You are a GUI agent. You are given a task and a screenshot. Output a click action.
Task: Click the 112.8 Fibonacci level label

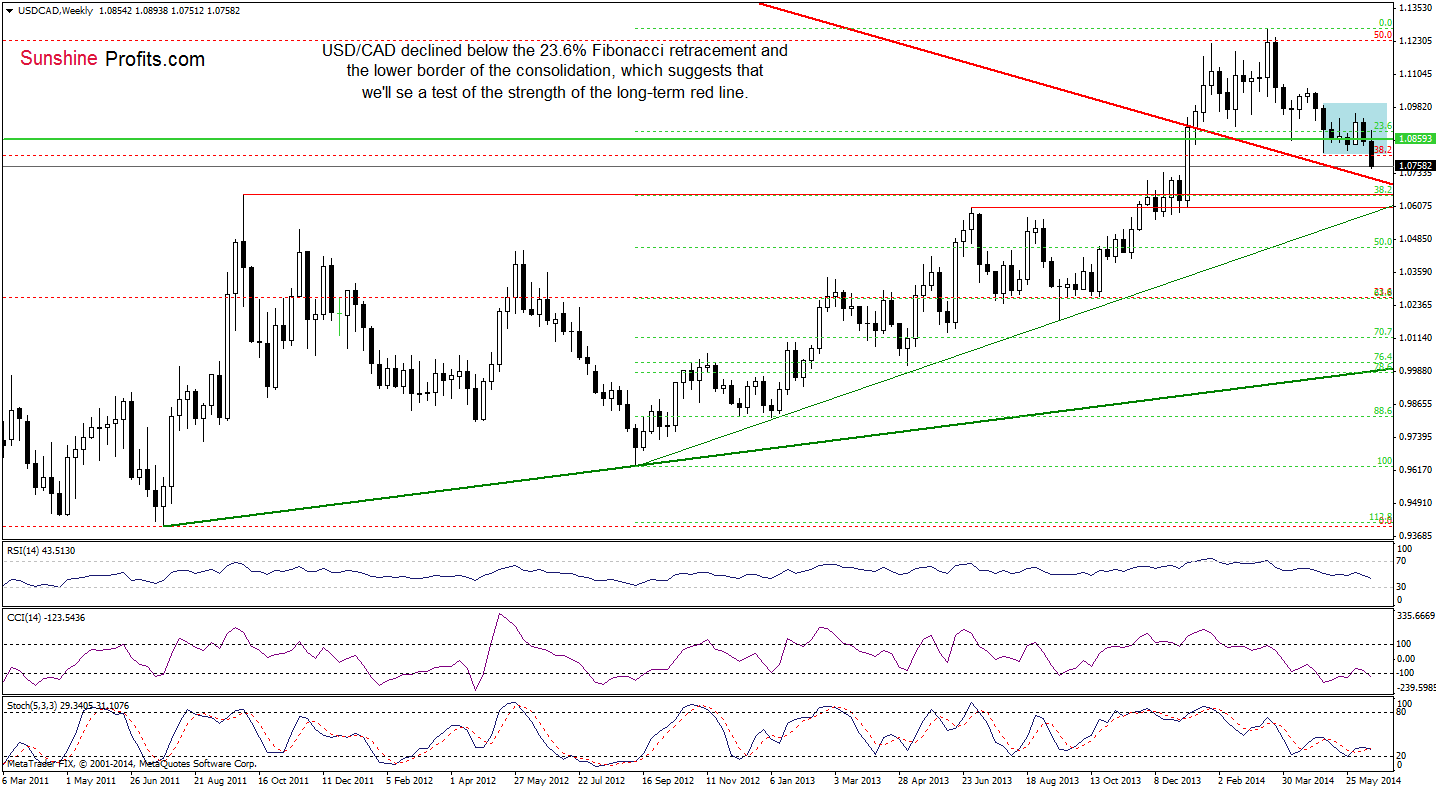tap(1381, 517)
